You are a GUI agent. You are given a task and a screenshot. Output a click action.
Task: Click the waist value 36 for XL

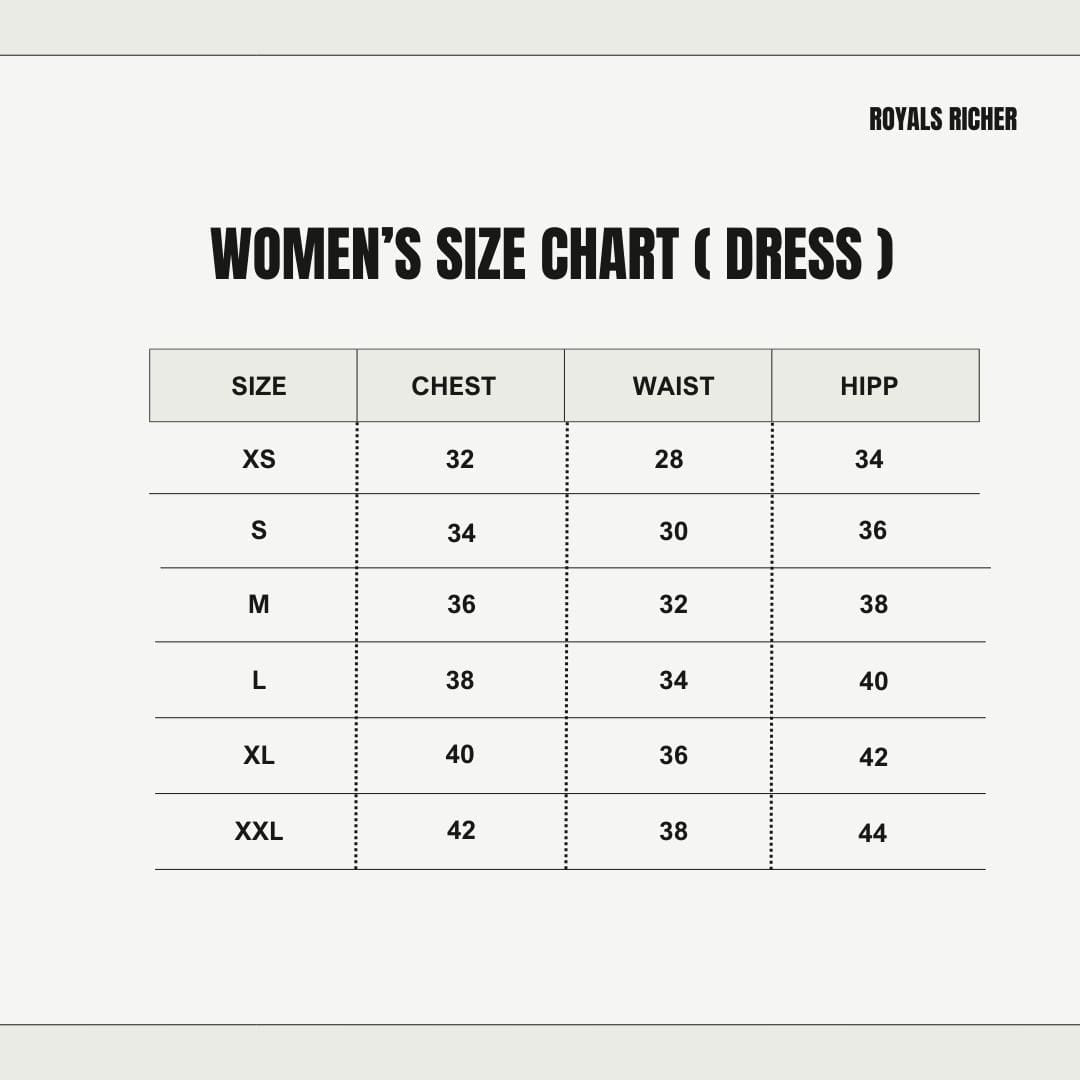[673, 755]
